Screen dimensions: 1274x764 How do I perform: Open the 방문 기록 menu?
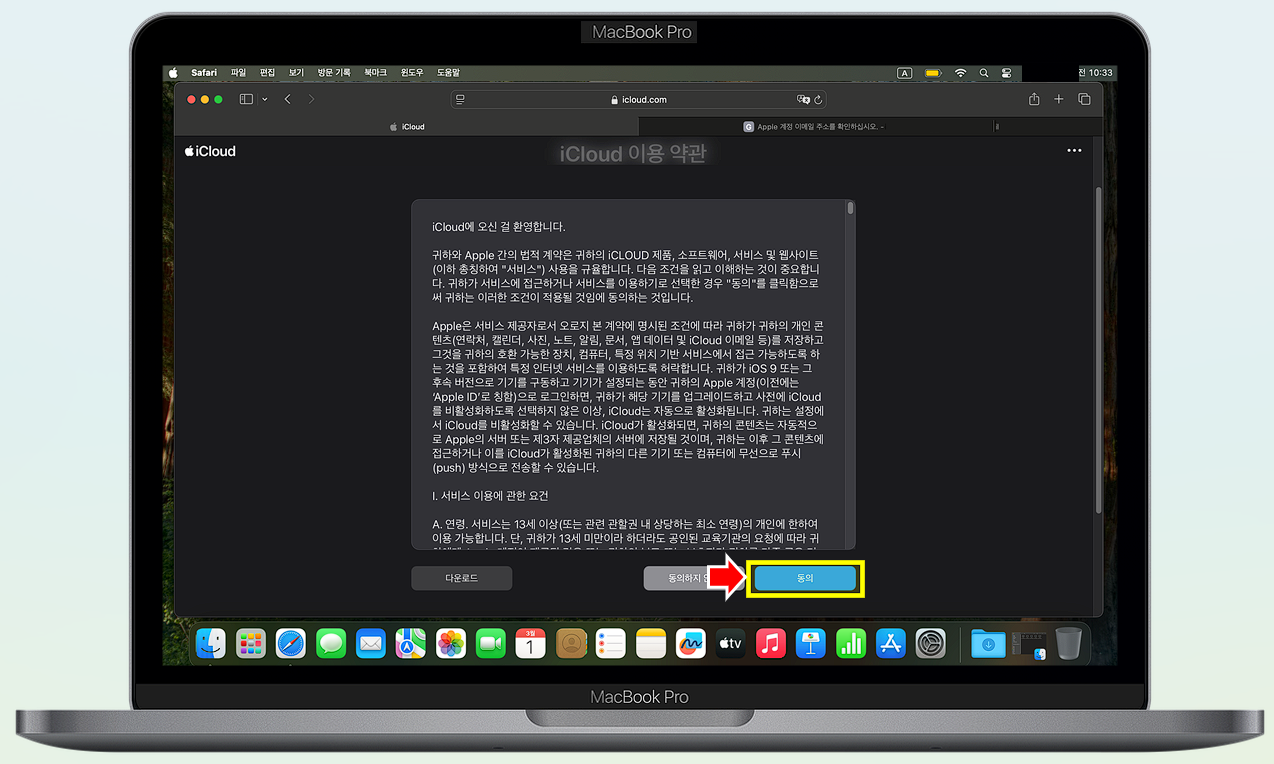[334, 73]
